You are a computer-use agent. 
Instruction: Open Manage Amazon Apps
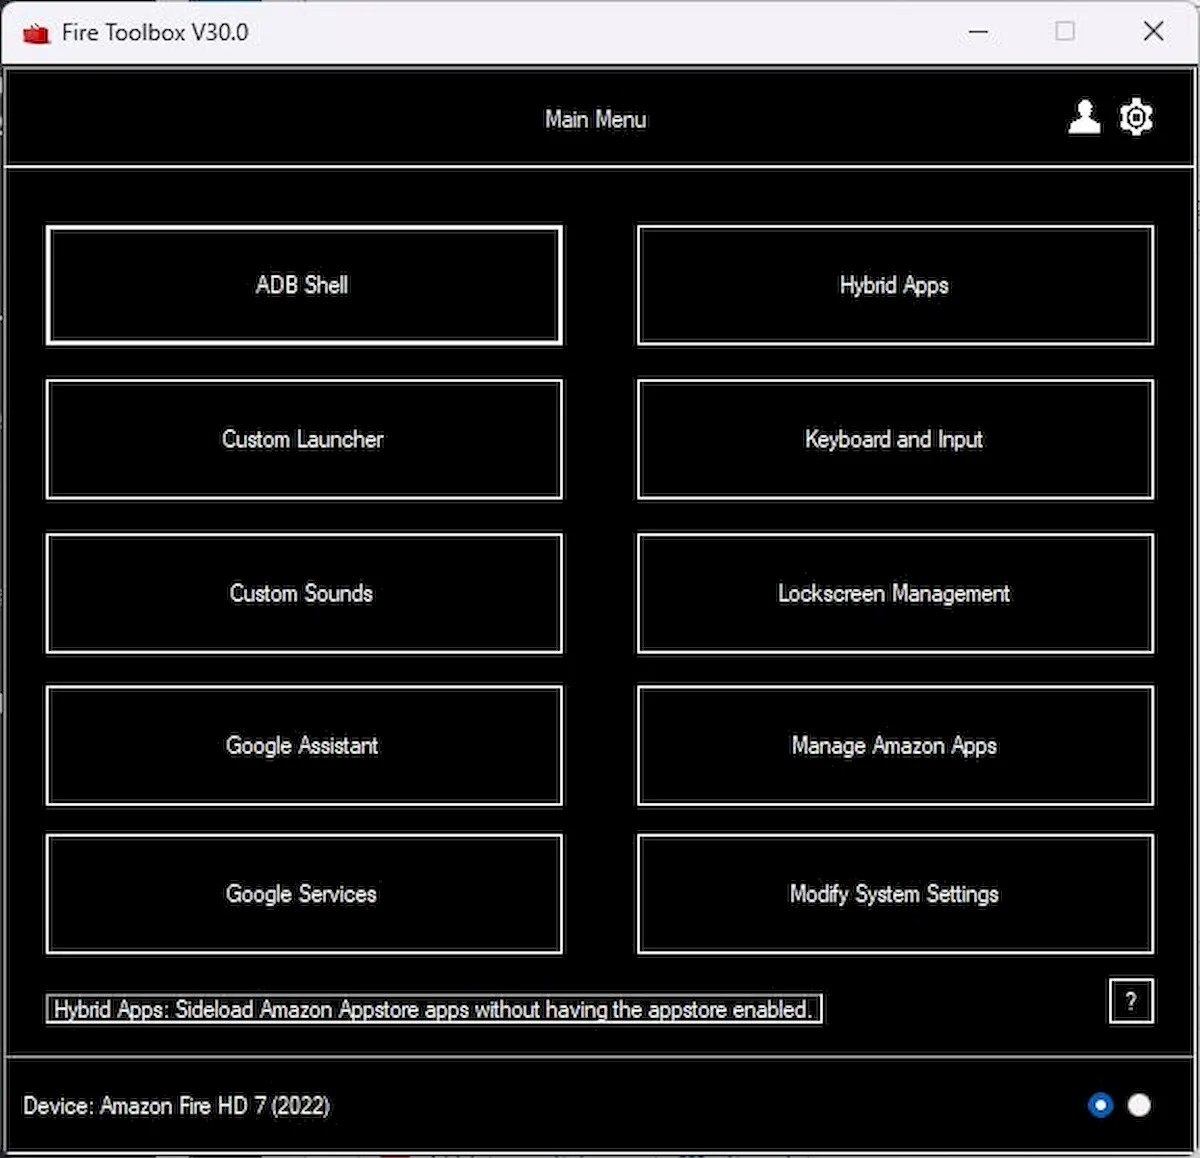(x=893, y=745)
